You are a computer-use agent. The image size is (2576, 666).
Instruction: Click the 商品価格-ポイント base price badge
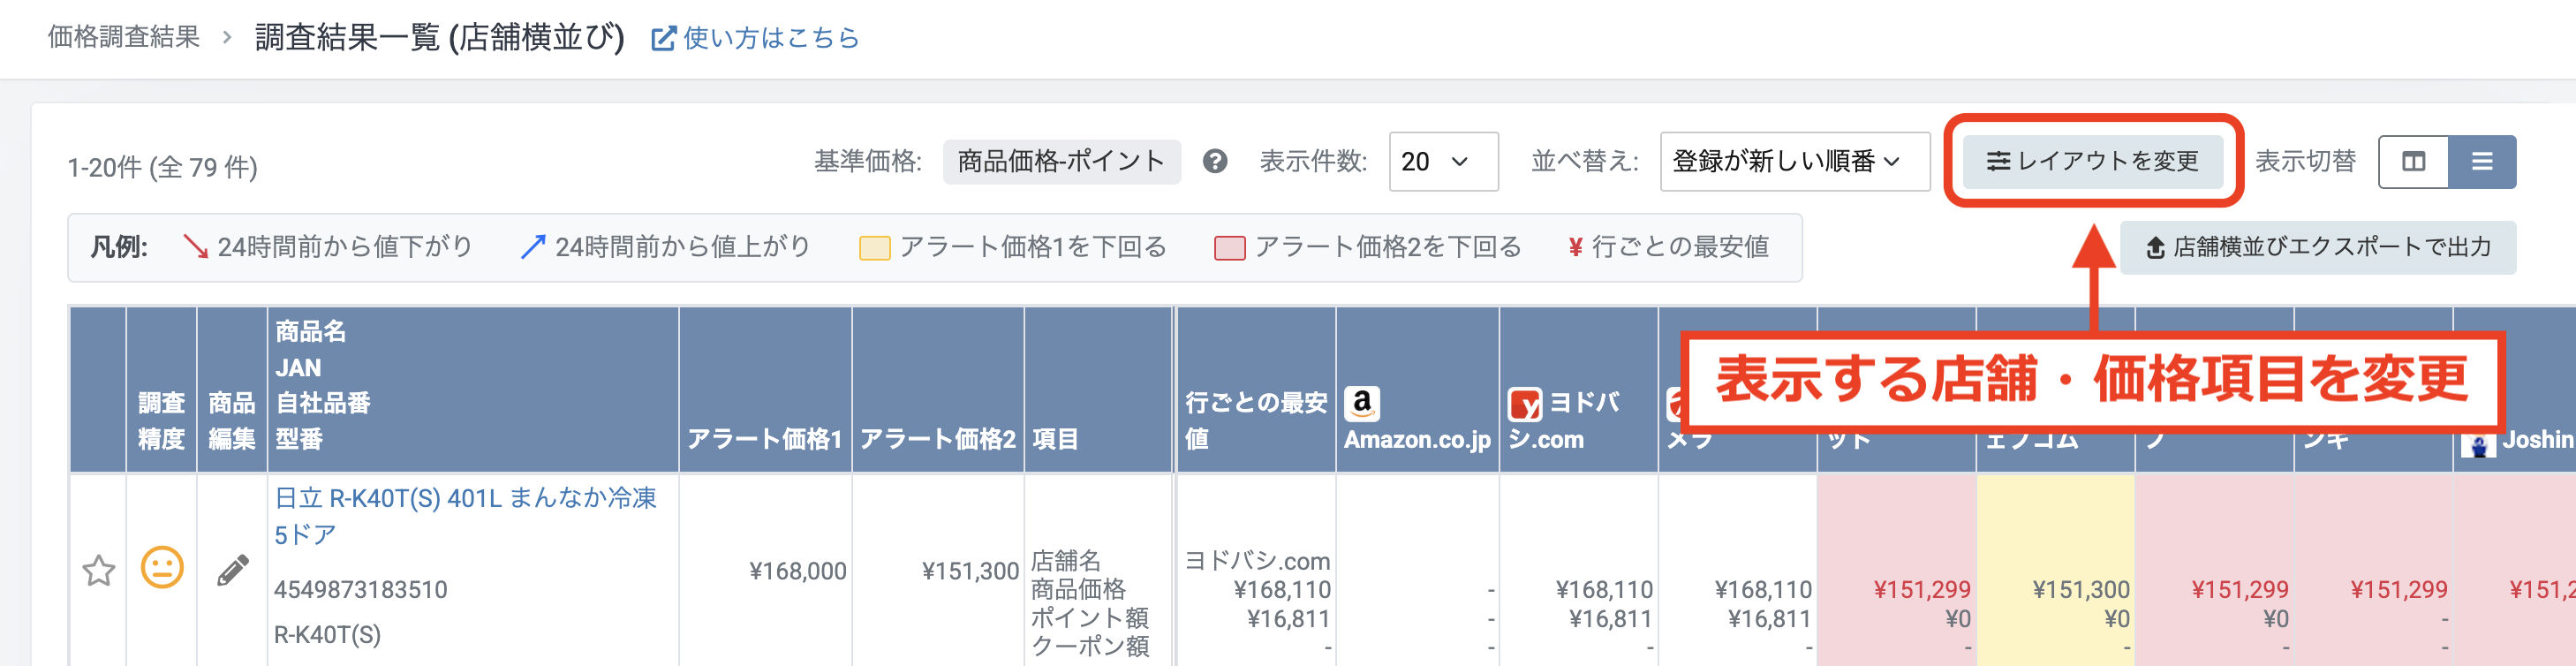pyautogui.click(x=1061, y=161)
